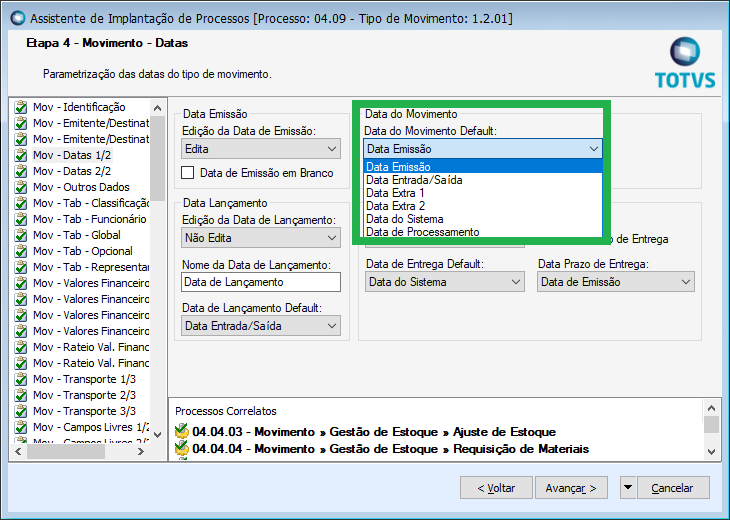Open the arrow menu button beside Cancelar
730x520 pixels.
(x=628, y=488)
